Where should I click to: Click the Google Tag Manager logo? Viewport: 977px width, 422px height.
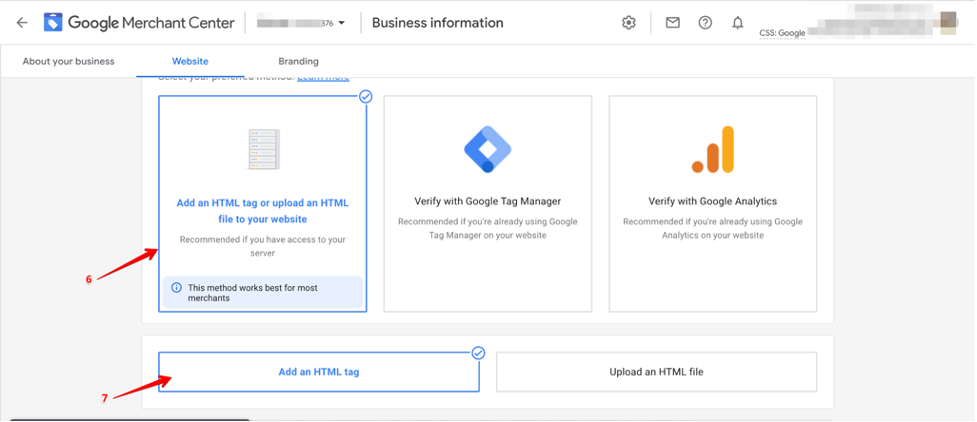pos(488,149)
